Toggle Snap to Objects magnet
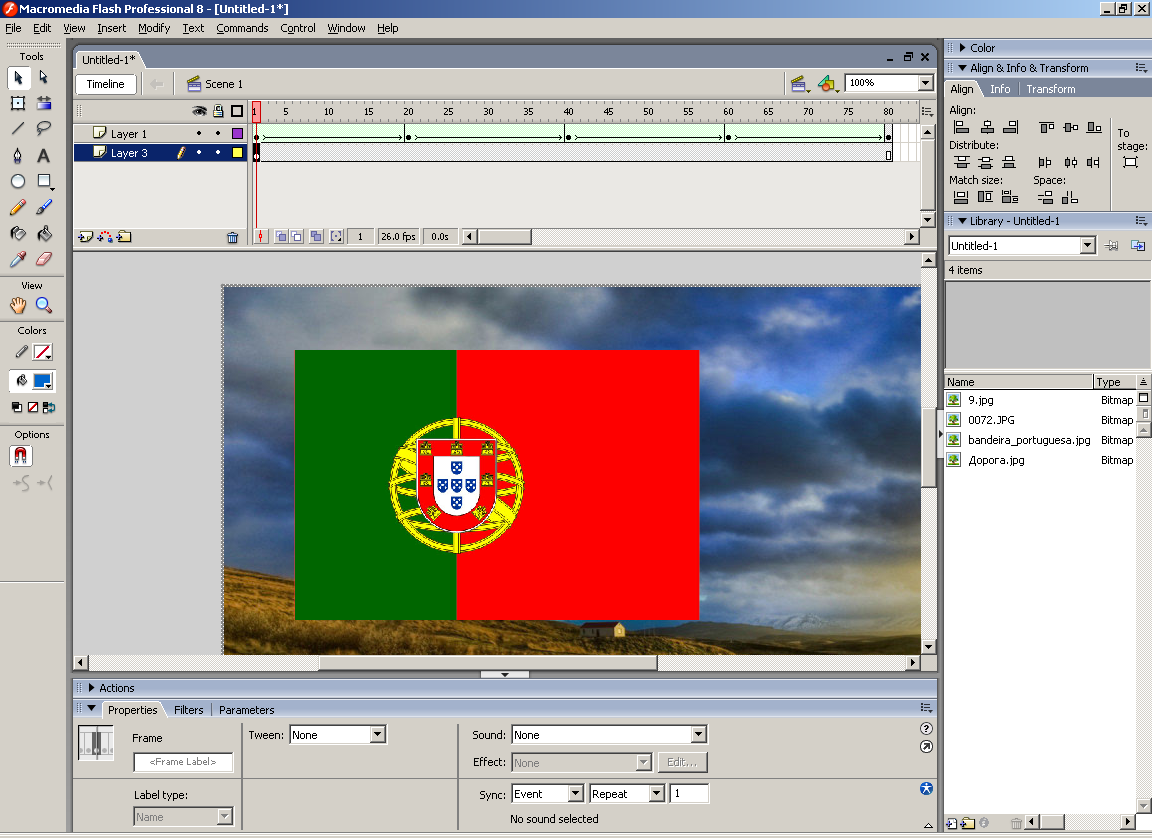 tap(21, 456)
